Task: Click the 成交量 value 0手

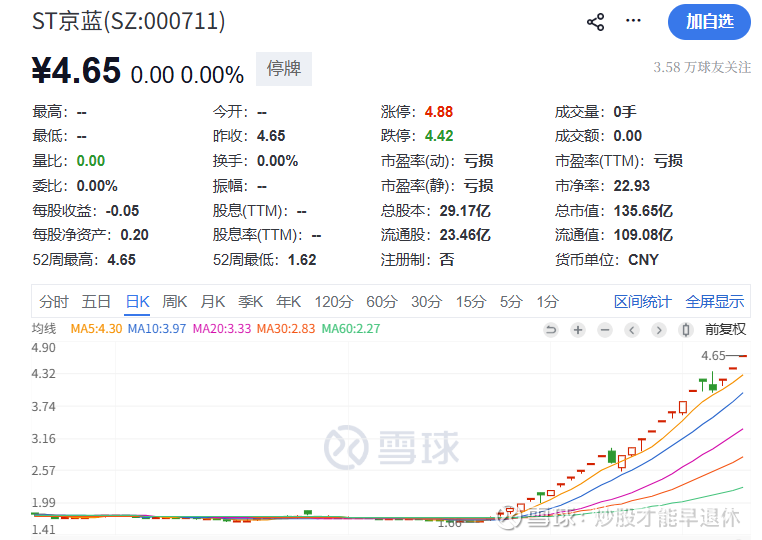Action: 624,112
